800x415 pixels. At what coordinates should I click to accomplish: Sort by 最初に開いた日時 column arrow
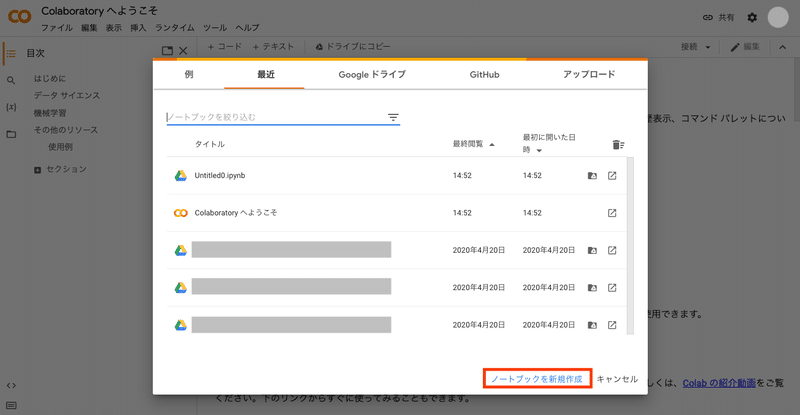pos(539,151)
